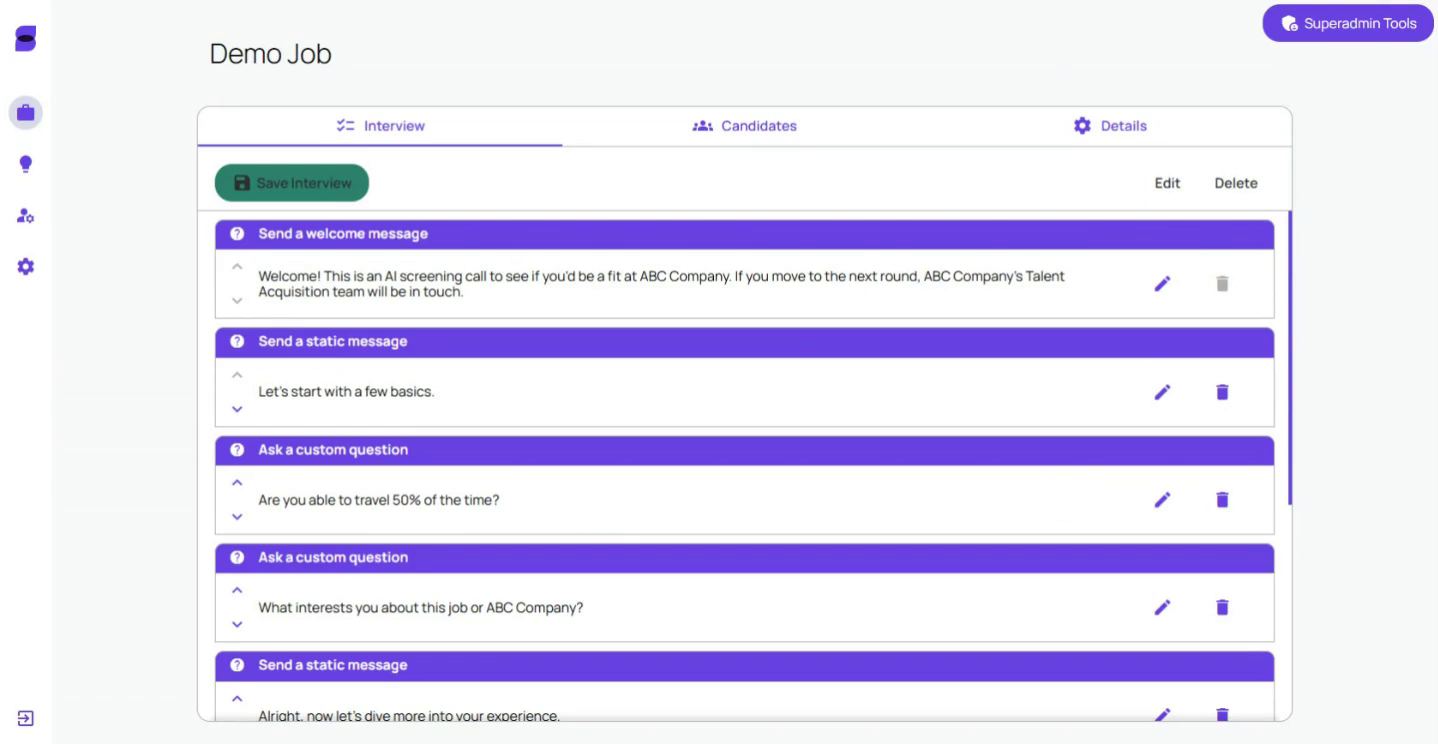Click the 'Demo Job' title

tap(270, 54)
